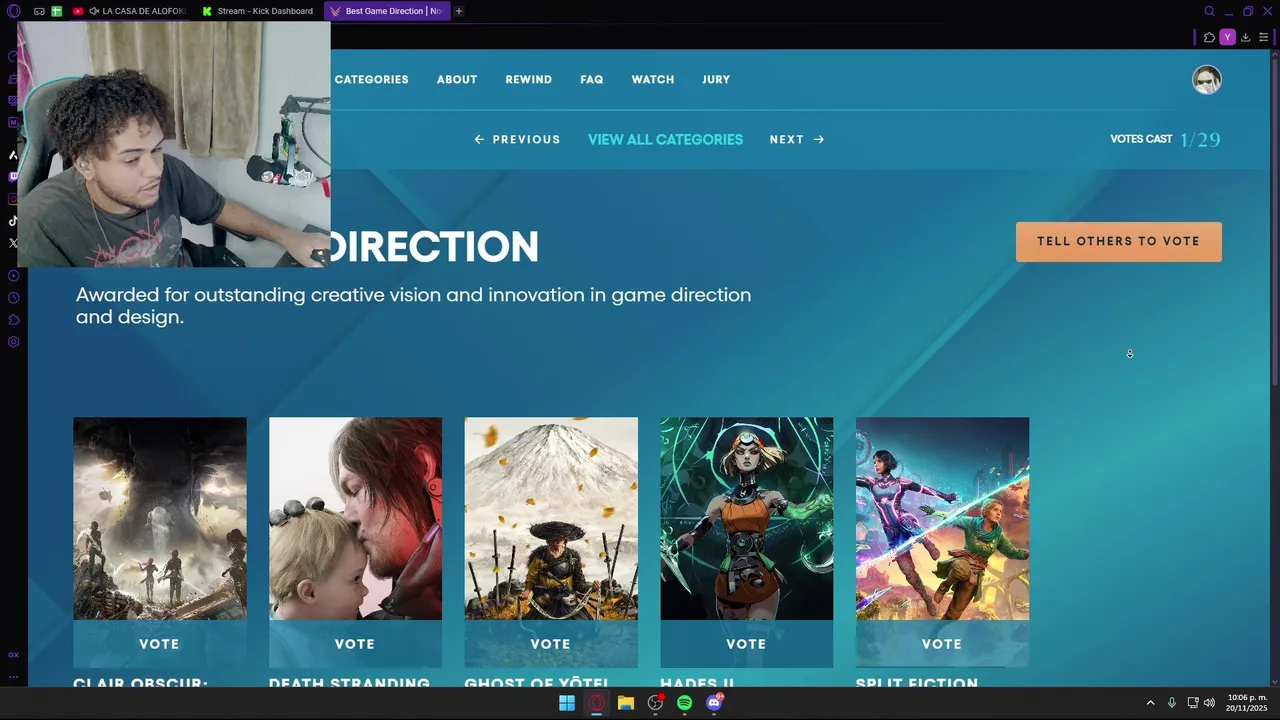This screenshot has height=720, width=1280.
Task: Go to the ABOUT page
Action: point(457,80)
